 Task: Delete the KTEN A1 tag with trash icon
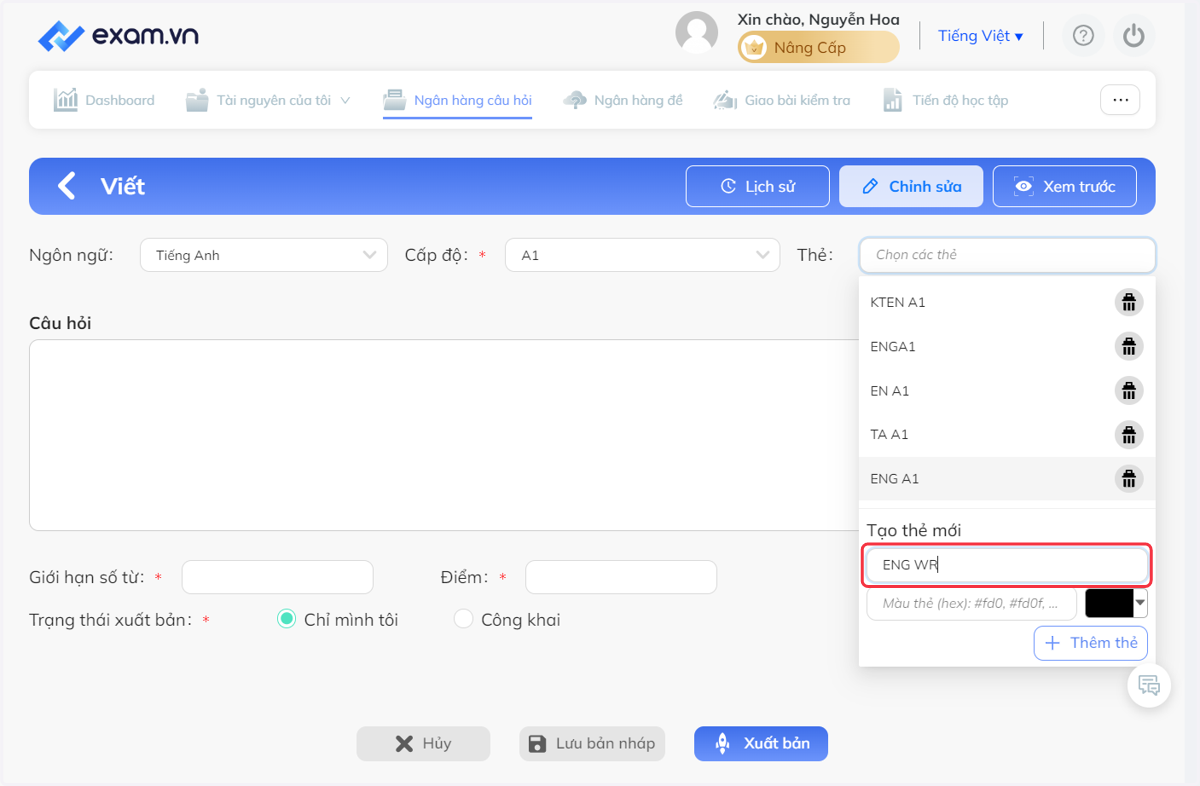pyautogui.click(x=1129, y=302)
